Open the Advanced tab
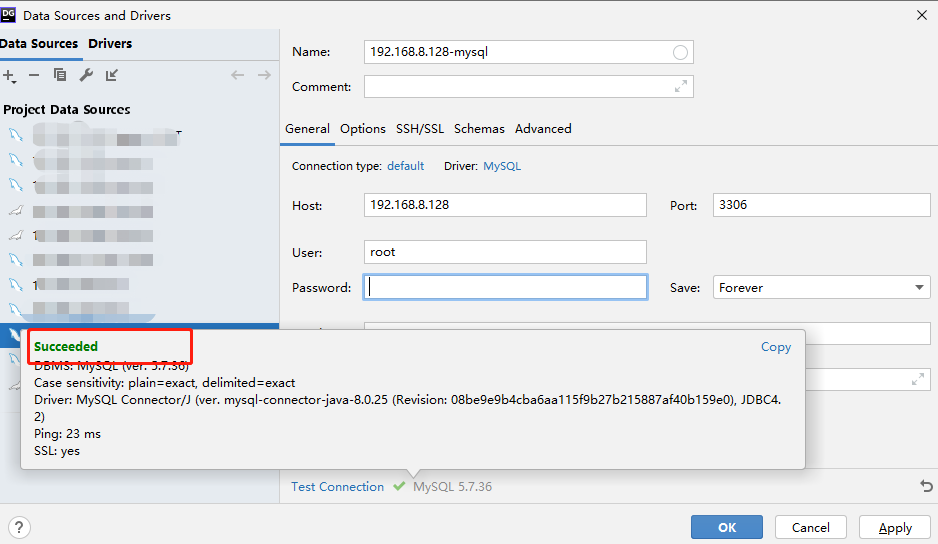 pos(543,129)
